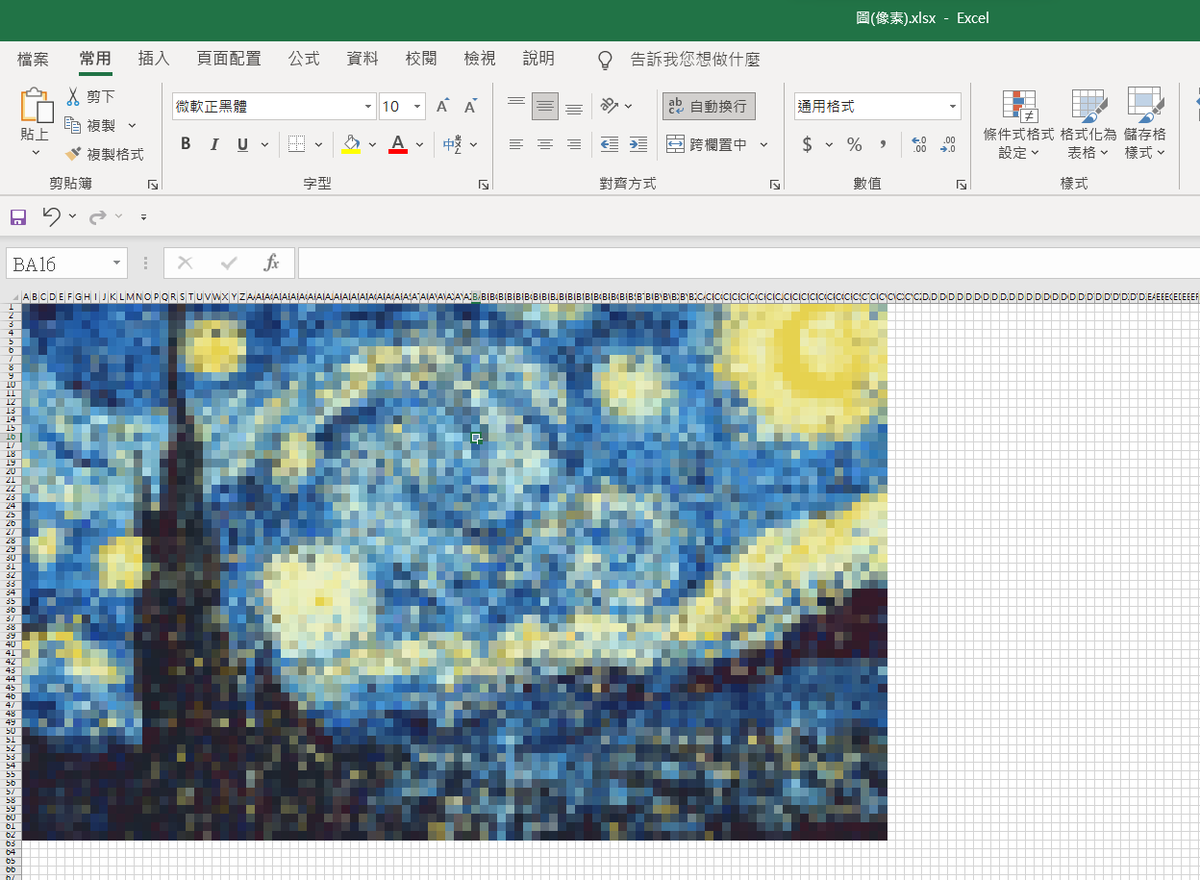Toggle Italic formatting
The image size is (1200, 880).
pos(214,145)
